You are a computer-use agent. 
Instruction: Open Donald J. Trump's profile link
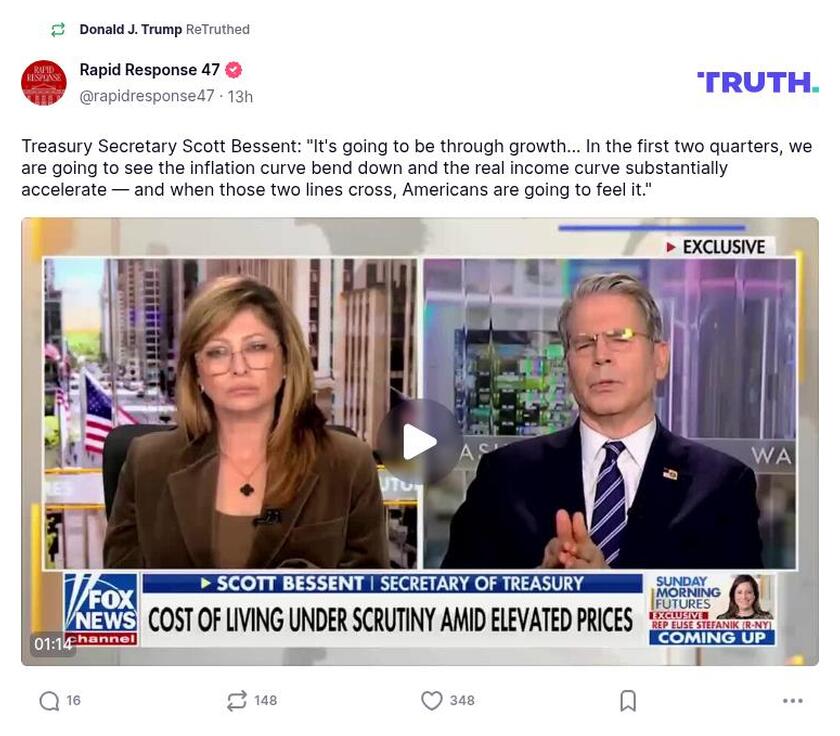pos(130,30)
